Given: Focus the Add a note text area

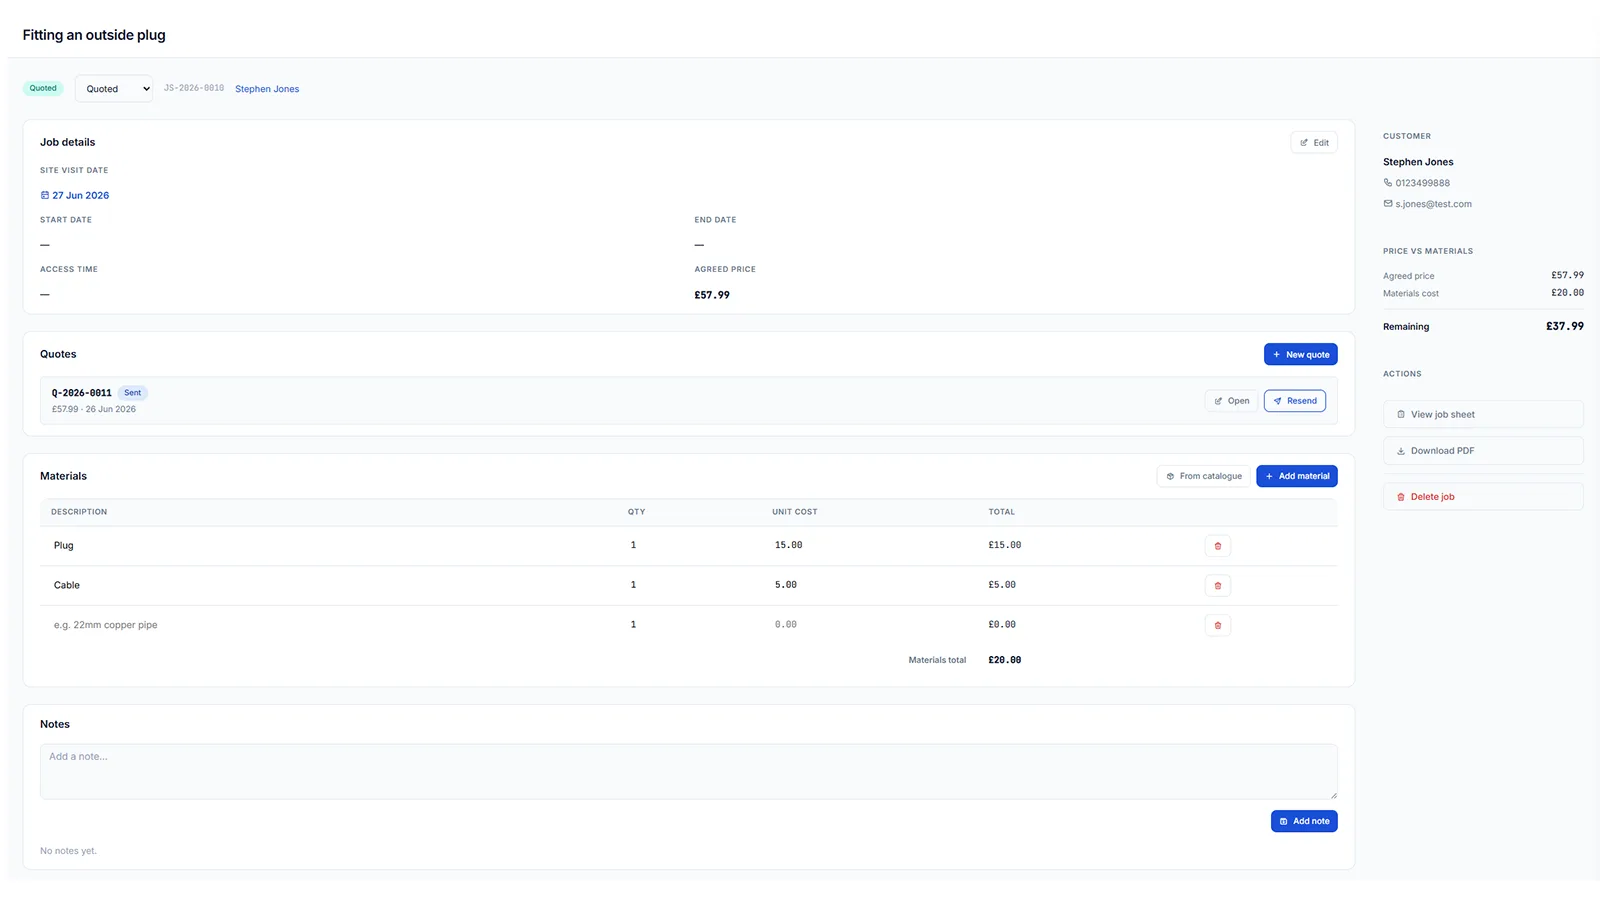Looking at the screenshot, I should [x=688, y=771].
